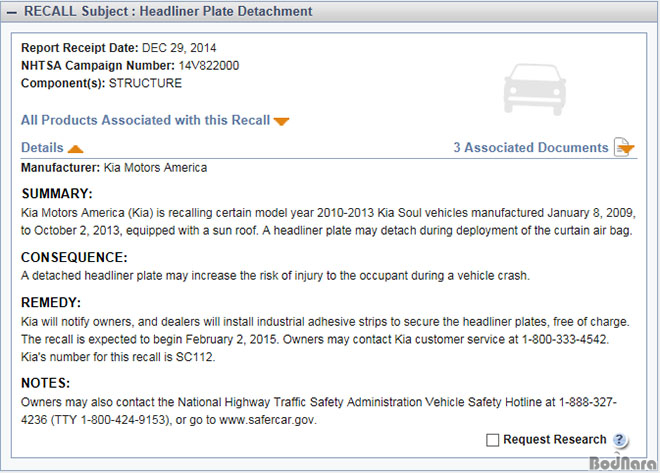Collapse Details using the orange up arrow
Screen dimensions: 660x473
click(x=76, y=149)
